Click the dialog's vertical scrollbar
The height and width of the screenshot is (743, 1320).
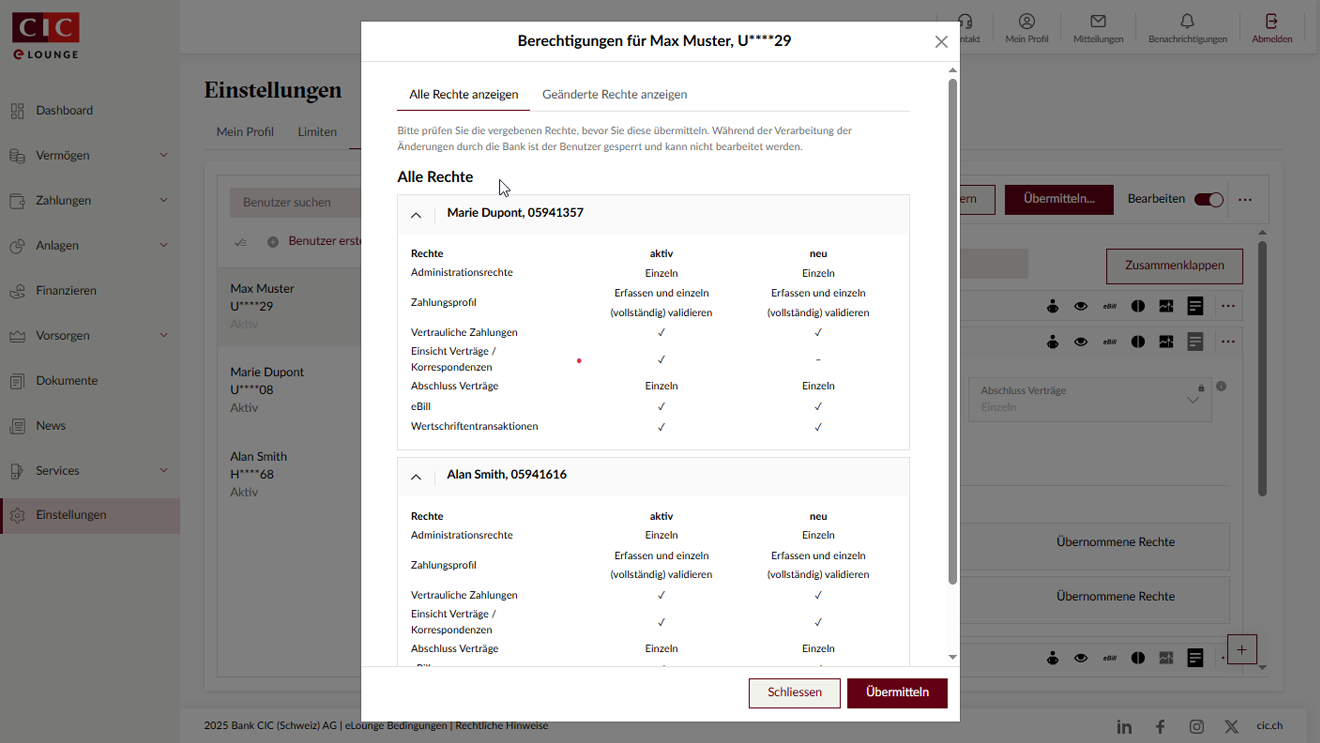[952, 330]
